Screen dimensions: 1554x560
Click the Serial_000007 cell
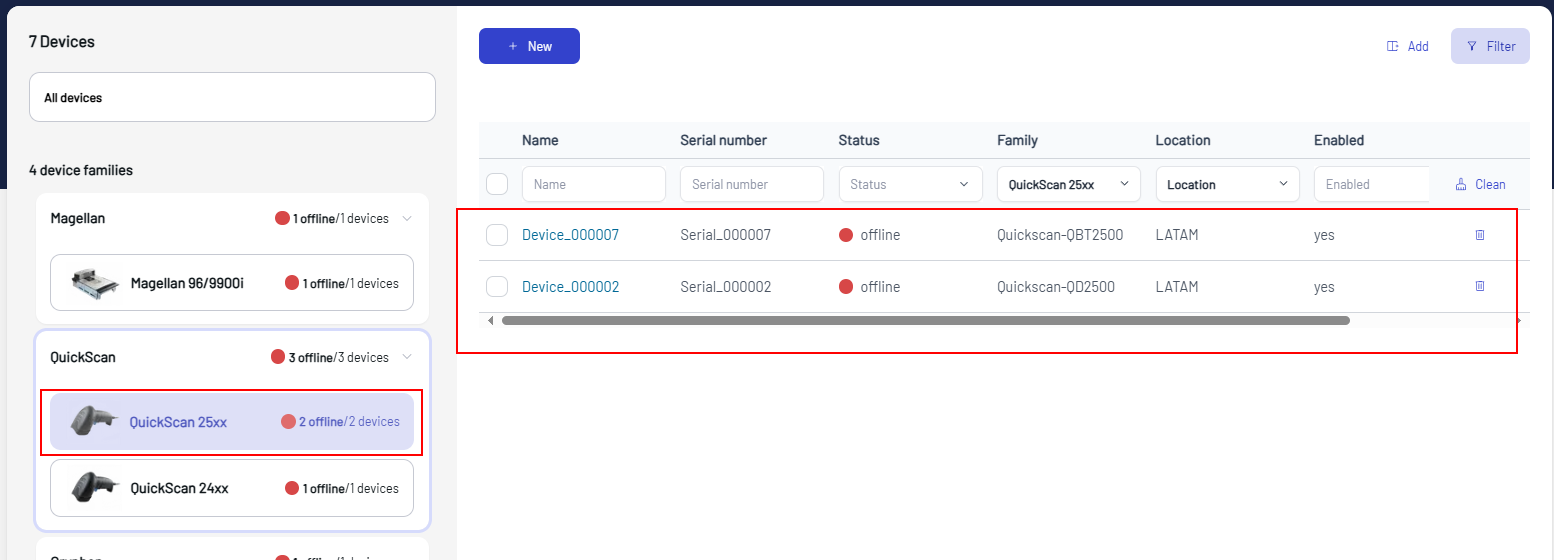[x=725, y=235]
